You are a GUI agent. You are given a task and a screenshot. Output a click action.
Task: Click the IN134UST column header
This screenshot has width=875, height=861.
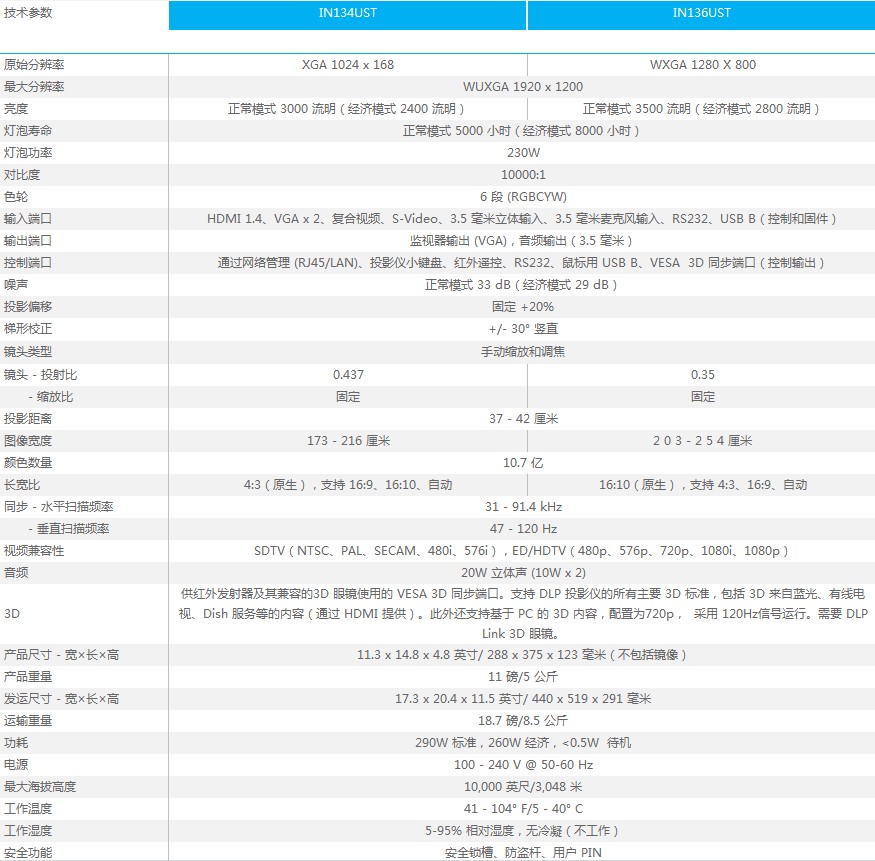coord(347,15)
